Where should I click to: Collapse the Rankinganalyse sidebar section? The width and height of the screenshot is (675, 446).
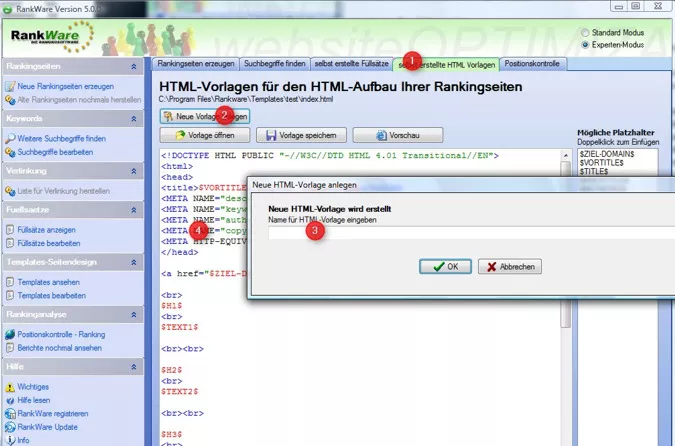(x=133, y=315)
